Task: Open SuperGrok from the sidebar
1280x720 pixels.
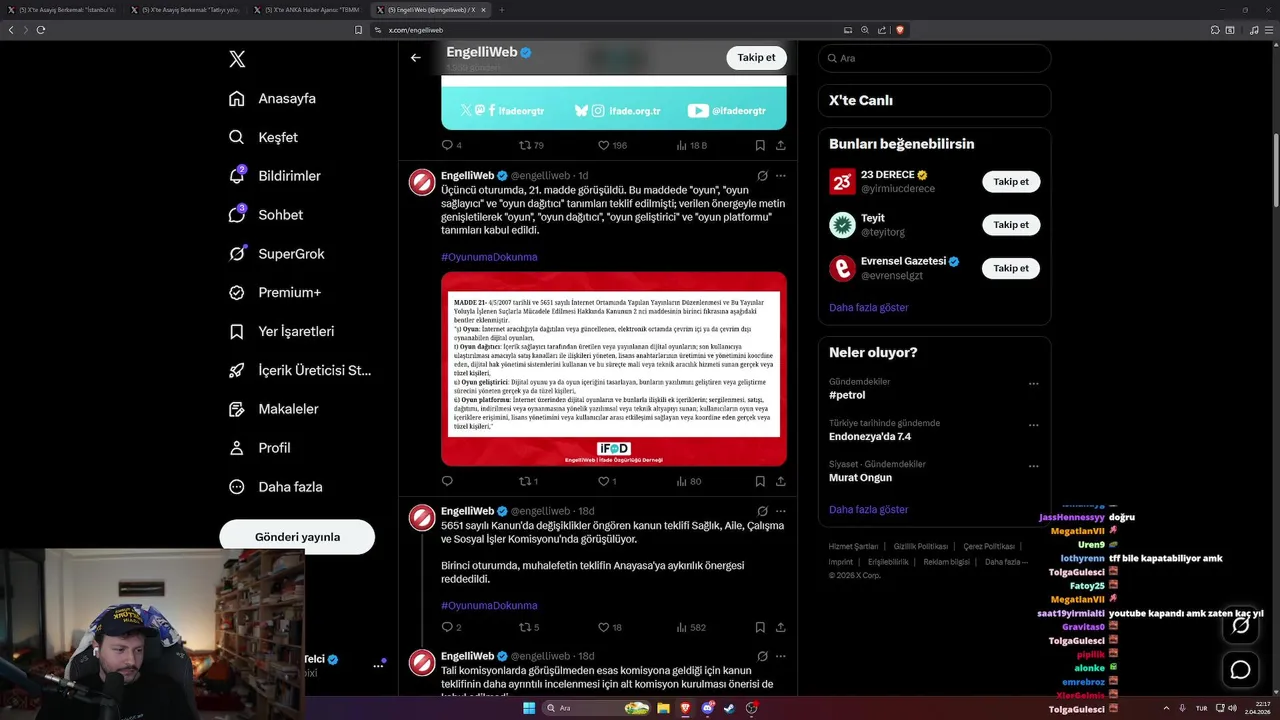Action: tap(276, 254)
